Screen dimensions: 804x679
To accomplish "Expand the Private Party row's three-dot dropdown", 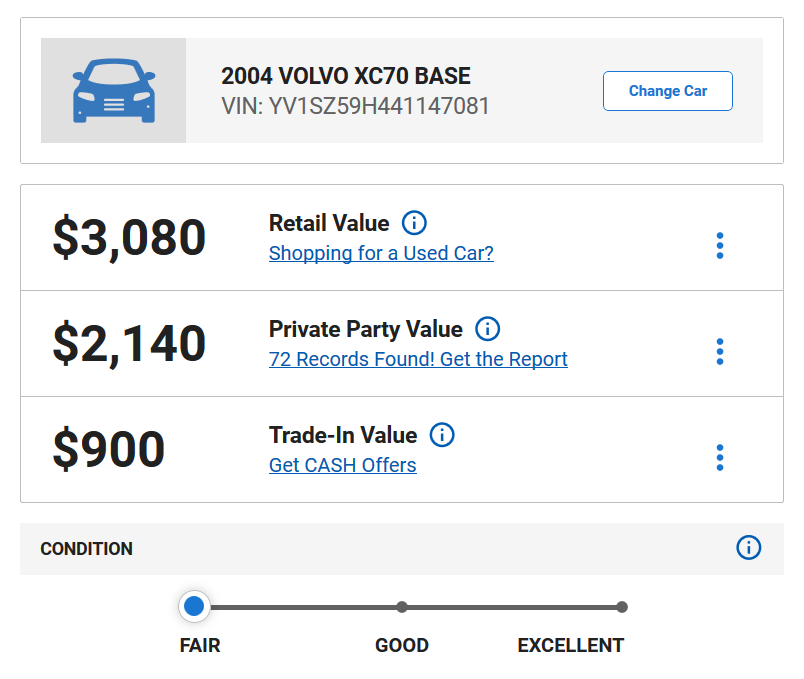I will 719,352.
